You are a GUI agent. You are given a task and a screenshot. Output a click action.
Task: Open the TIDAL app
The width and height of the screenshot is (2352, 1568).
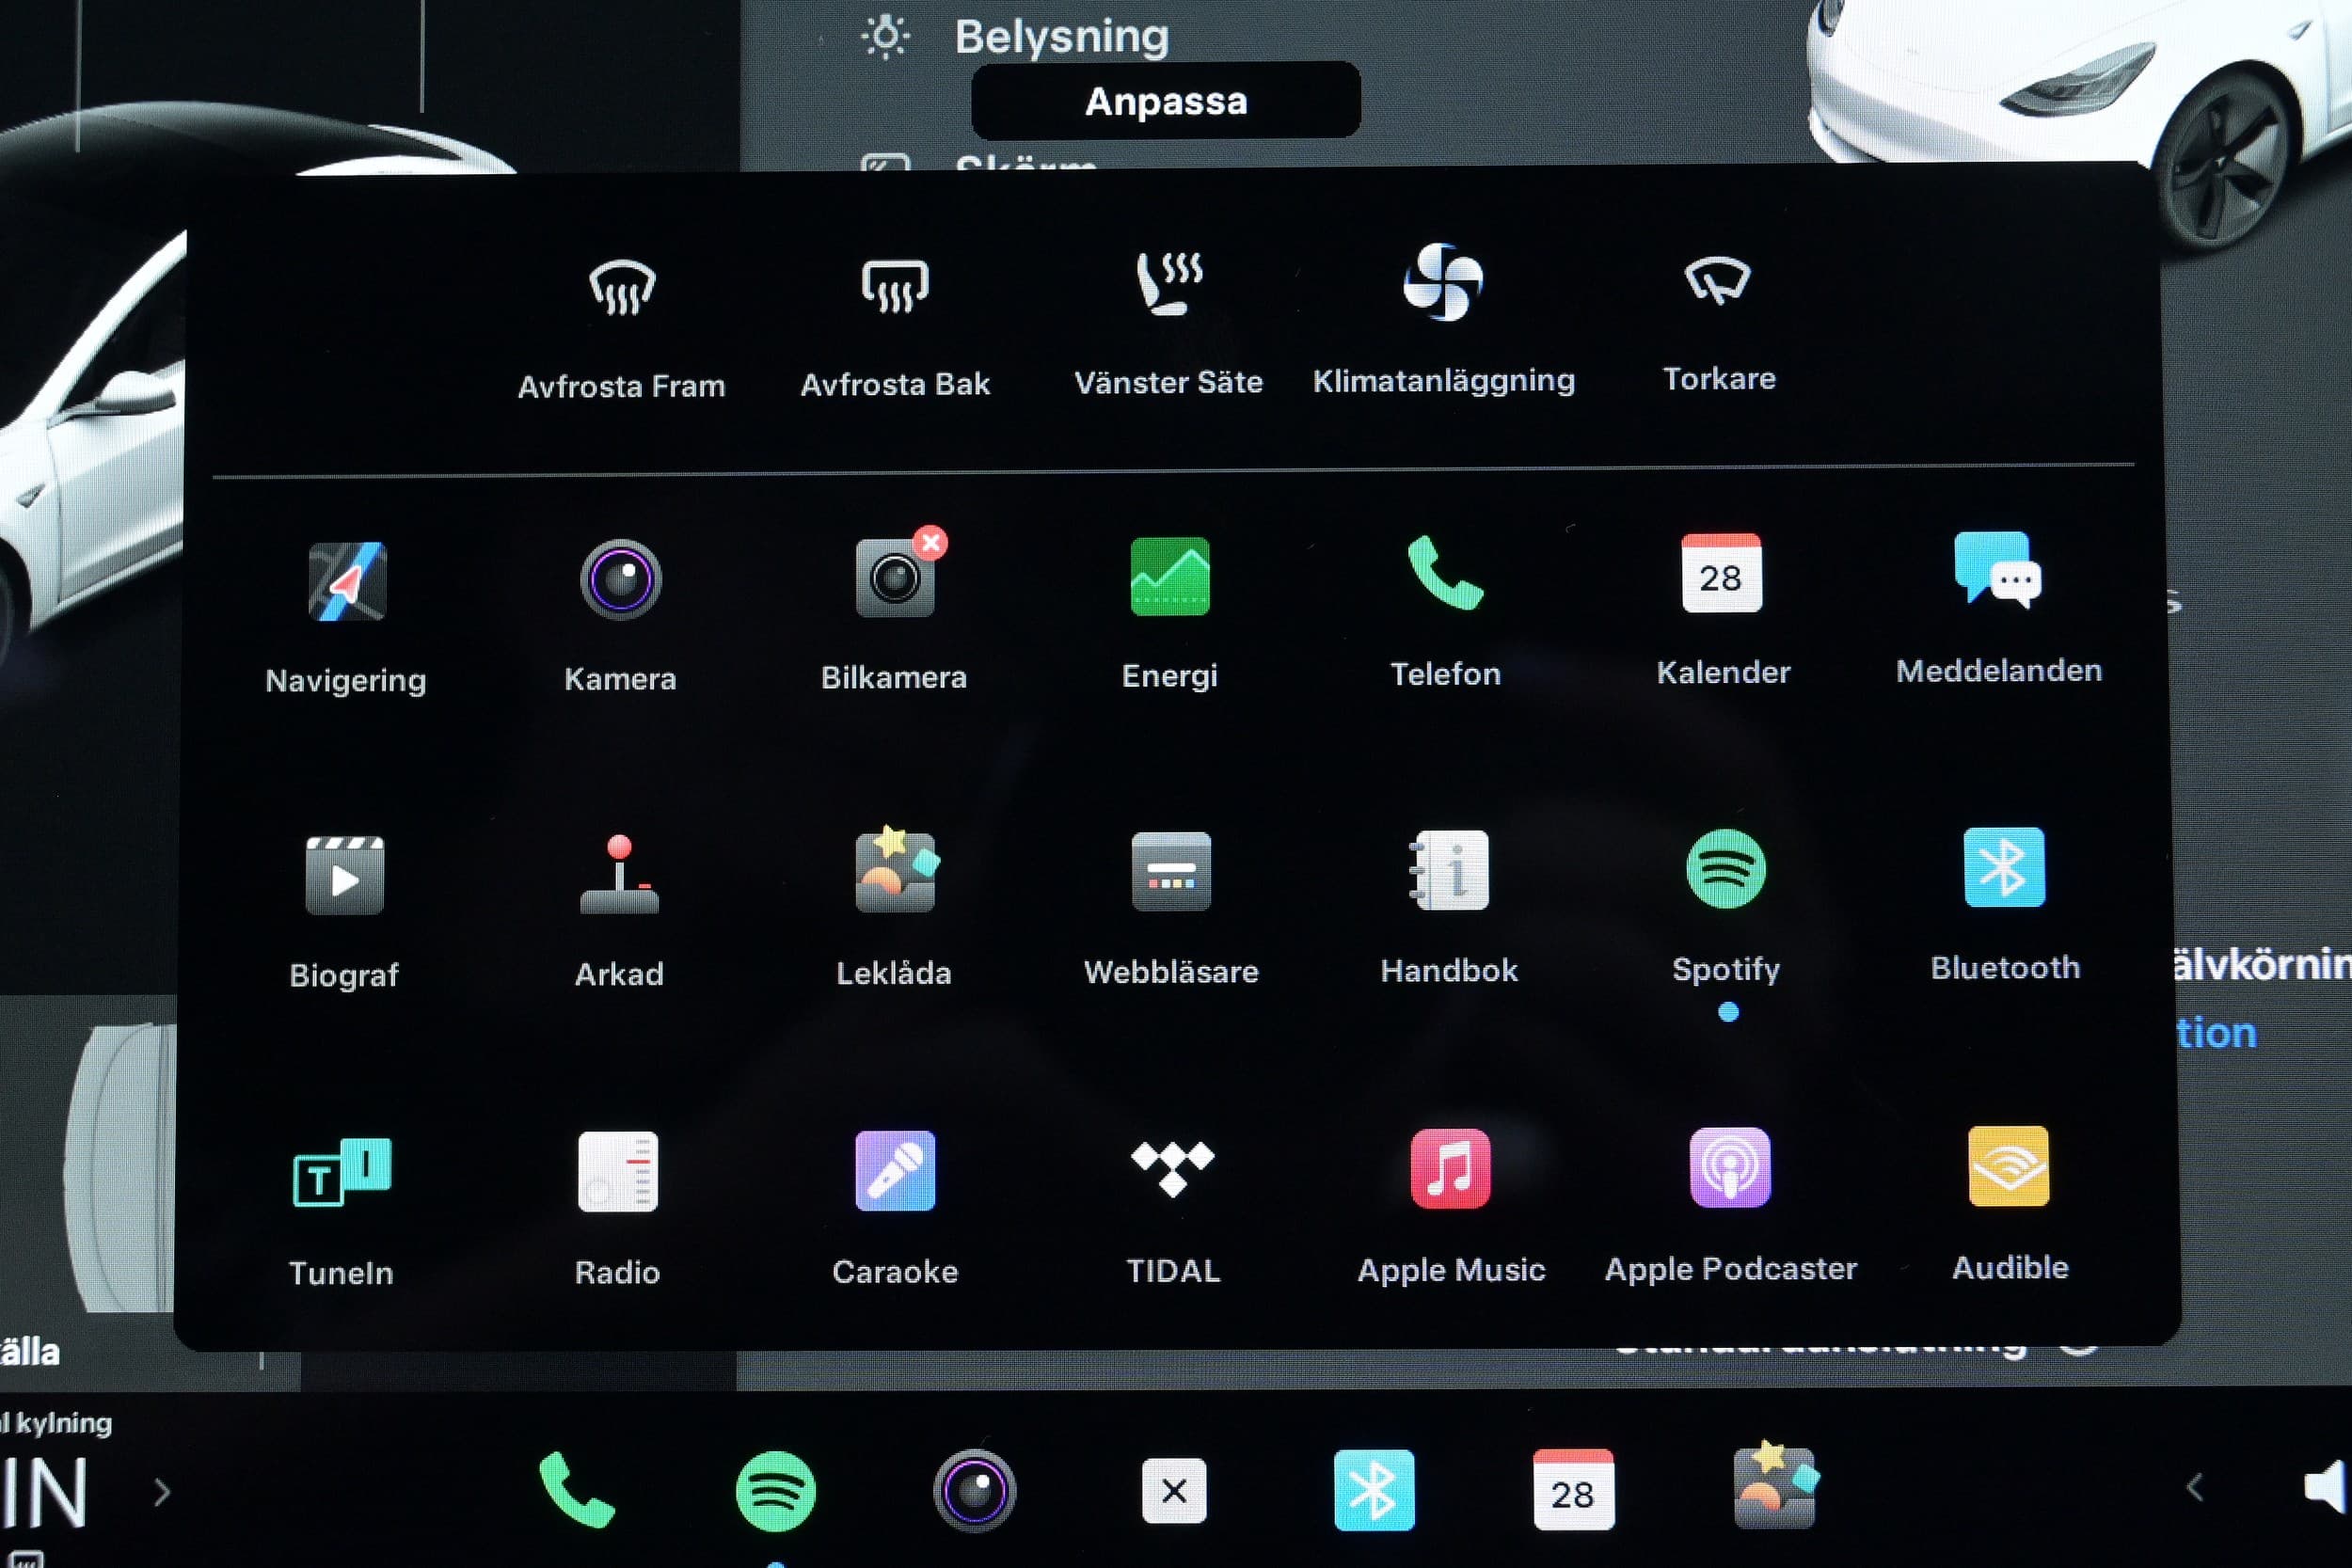(1172, 1169)
